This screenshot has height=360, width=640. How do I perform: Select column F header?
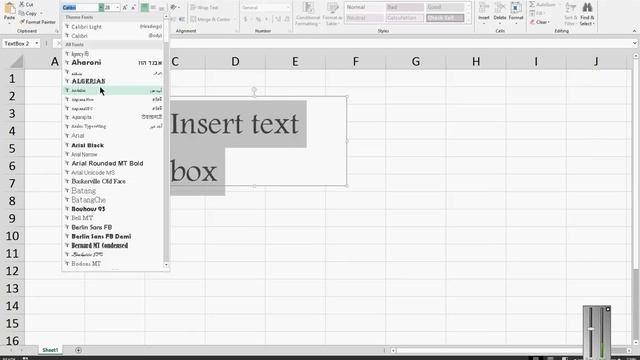coord(356,62)
